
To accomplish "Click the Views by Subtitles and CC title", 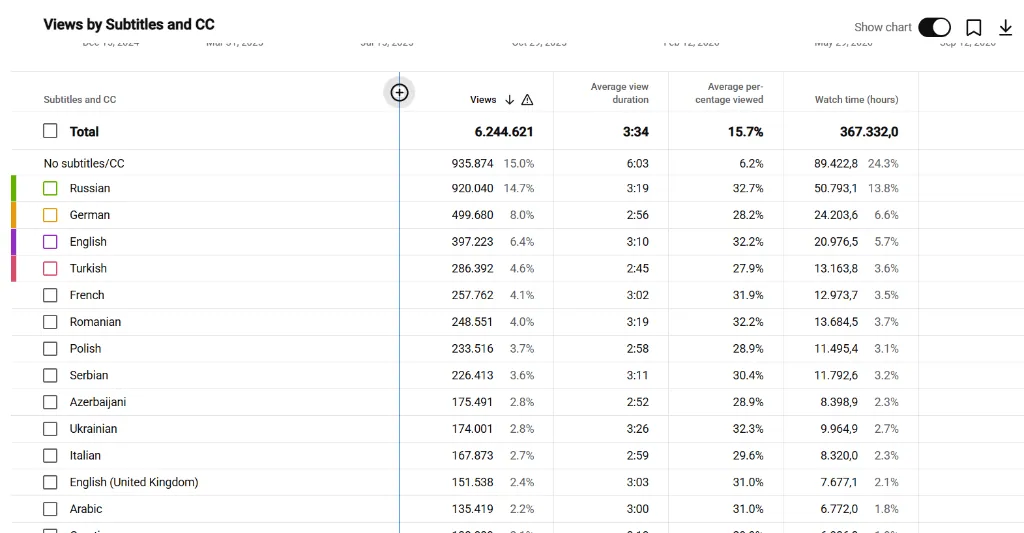I will pos(129,25).
